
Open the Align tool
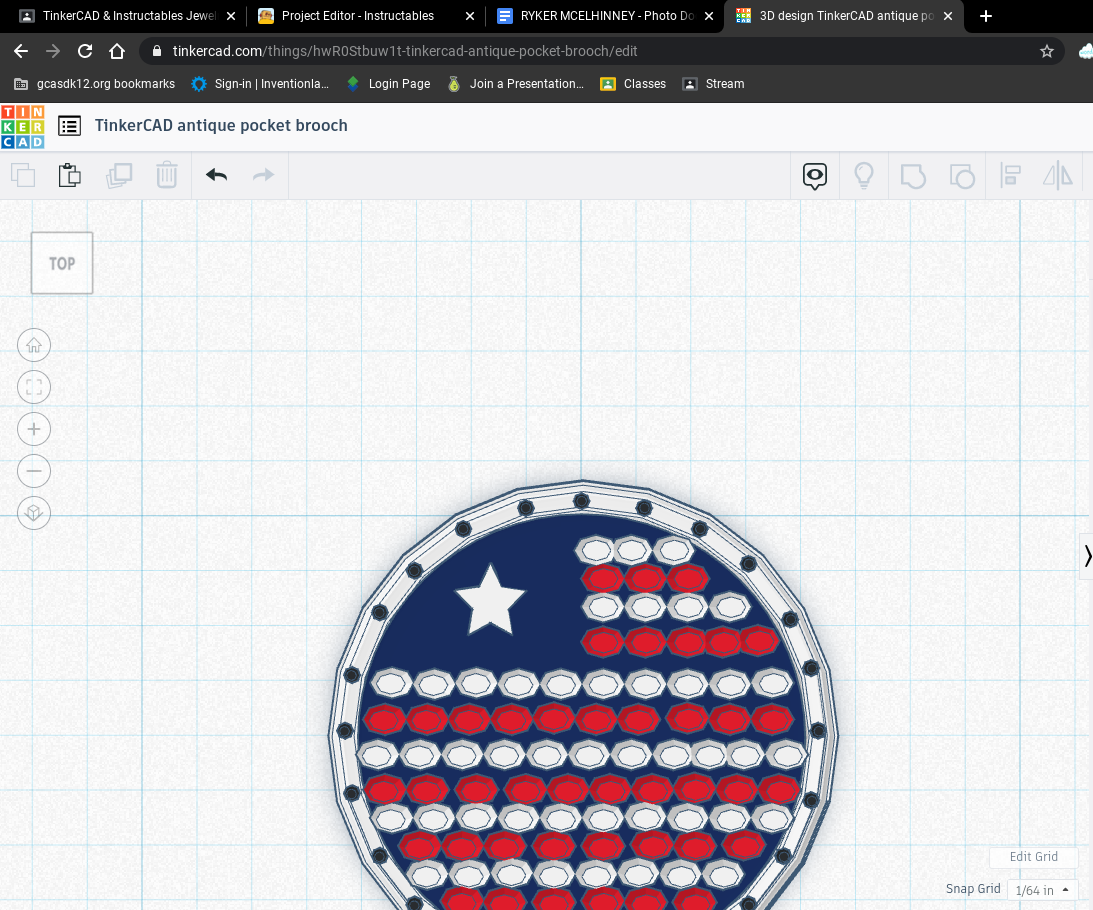pos(1010,175)
